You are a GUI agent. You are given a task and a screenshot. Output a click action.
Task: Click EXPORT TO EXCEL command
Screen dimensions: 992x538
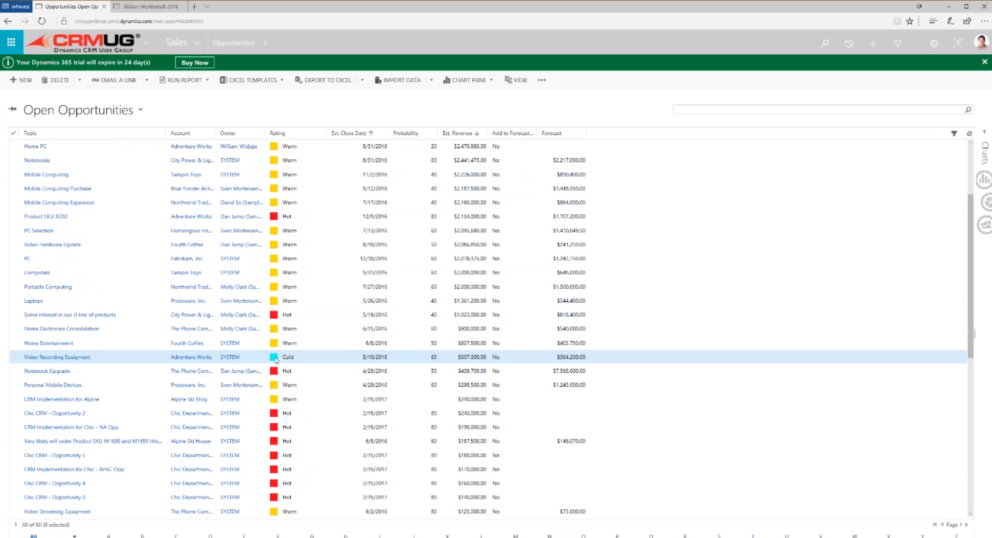323,80
